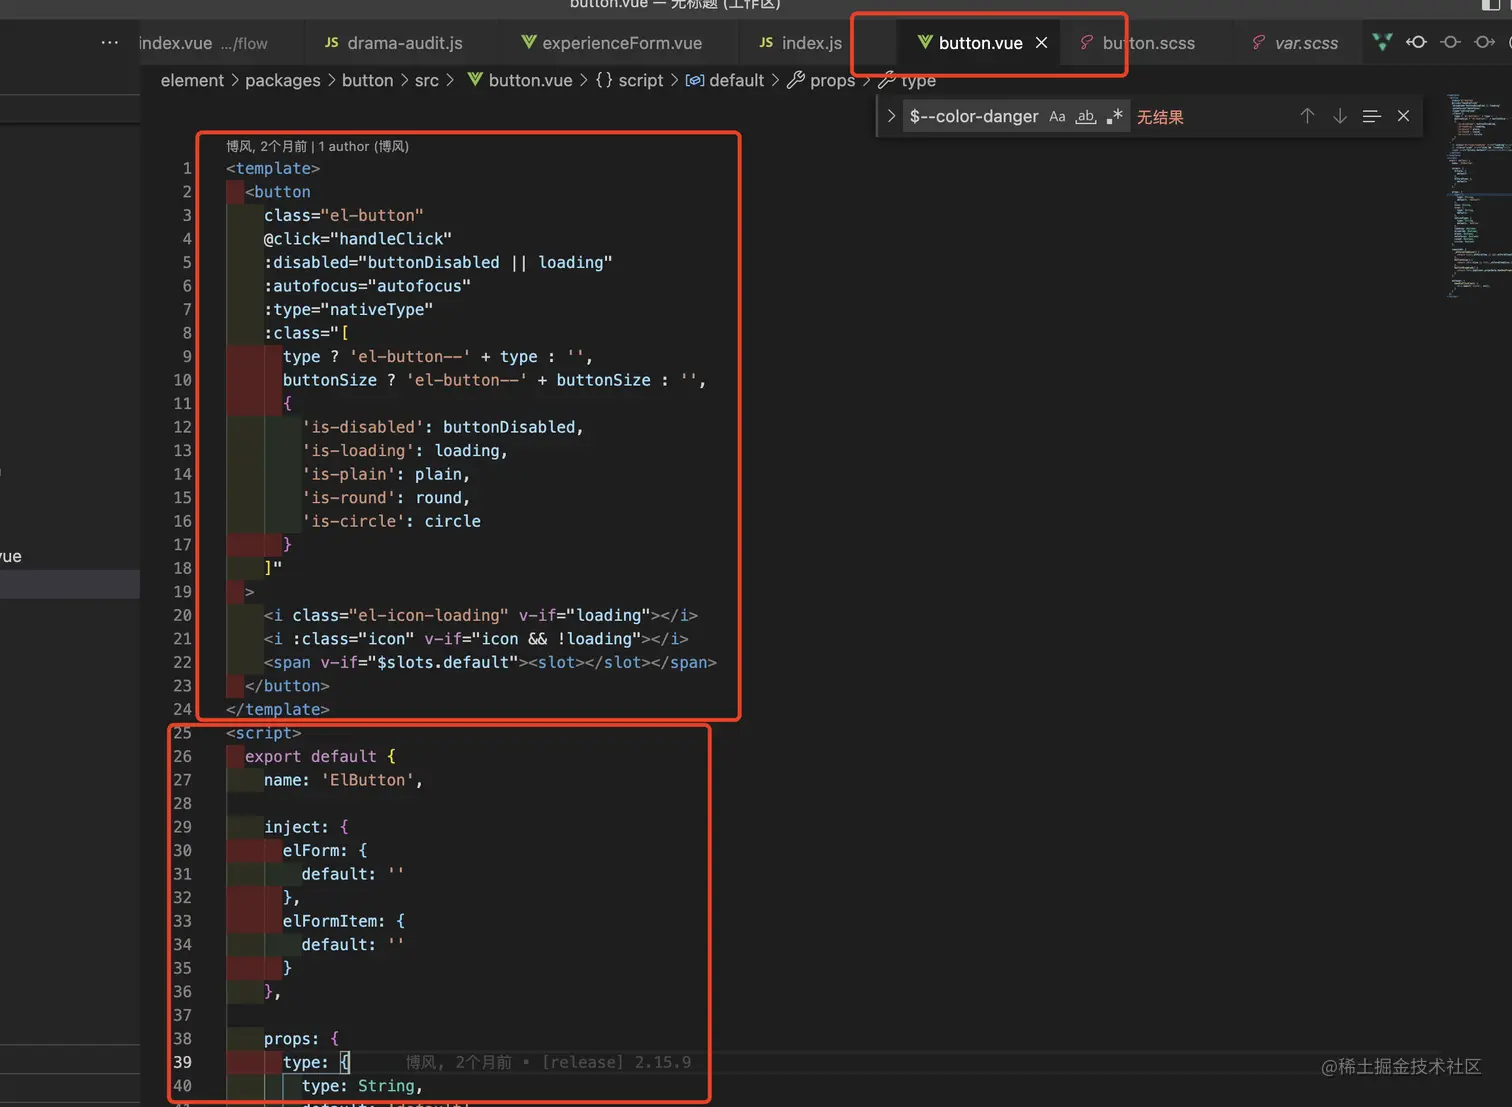The height and width of the screenshot is (1107, 1512).
Task: Switch to the experienceForm.vue tab
Action: click(621, 43)
